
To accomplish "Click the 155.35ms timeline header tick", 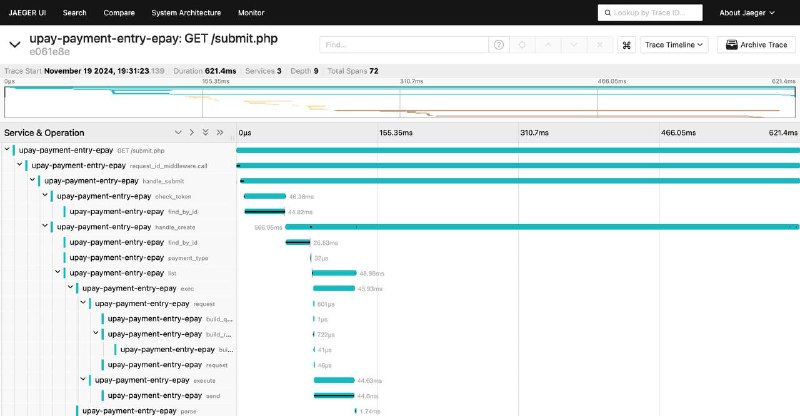I will coord(396,133).
